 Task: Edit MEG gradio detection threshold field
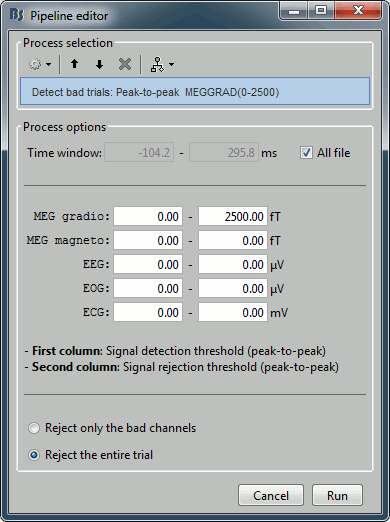click(148, 216)
